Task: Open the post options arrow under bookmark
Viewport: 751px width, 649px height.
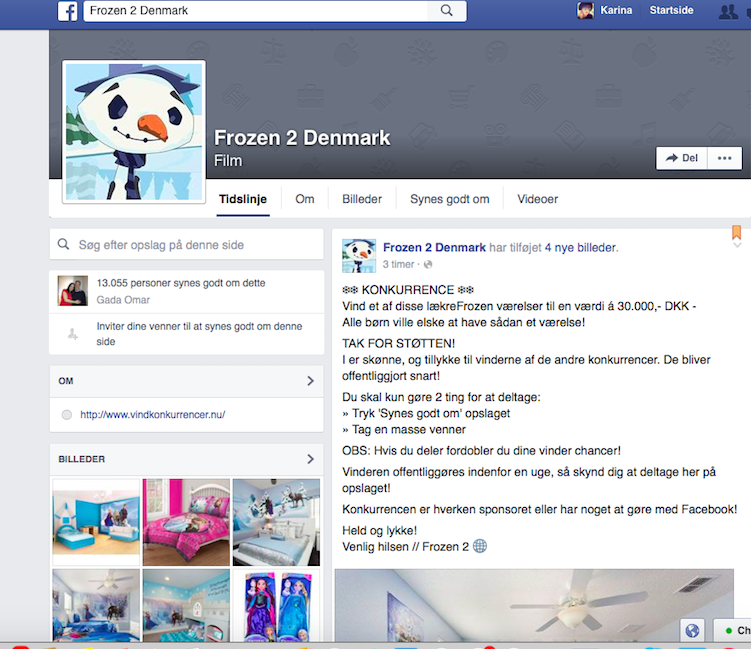Action: (737, 245)
